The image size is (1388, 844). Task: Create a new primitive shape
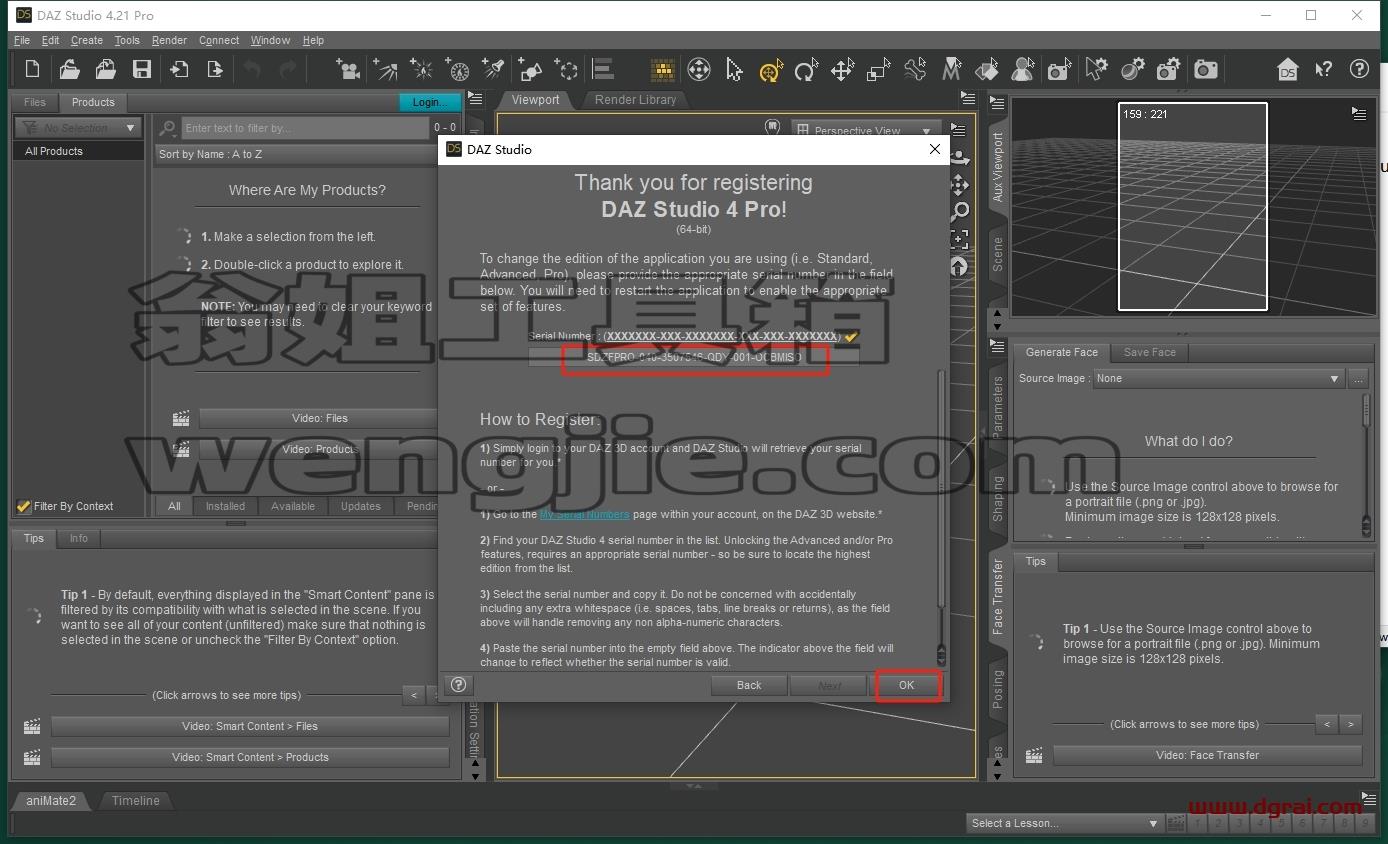pos(531,69)
